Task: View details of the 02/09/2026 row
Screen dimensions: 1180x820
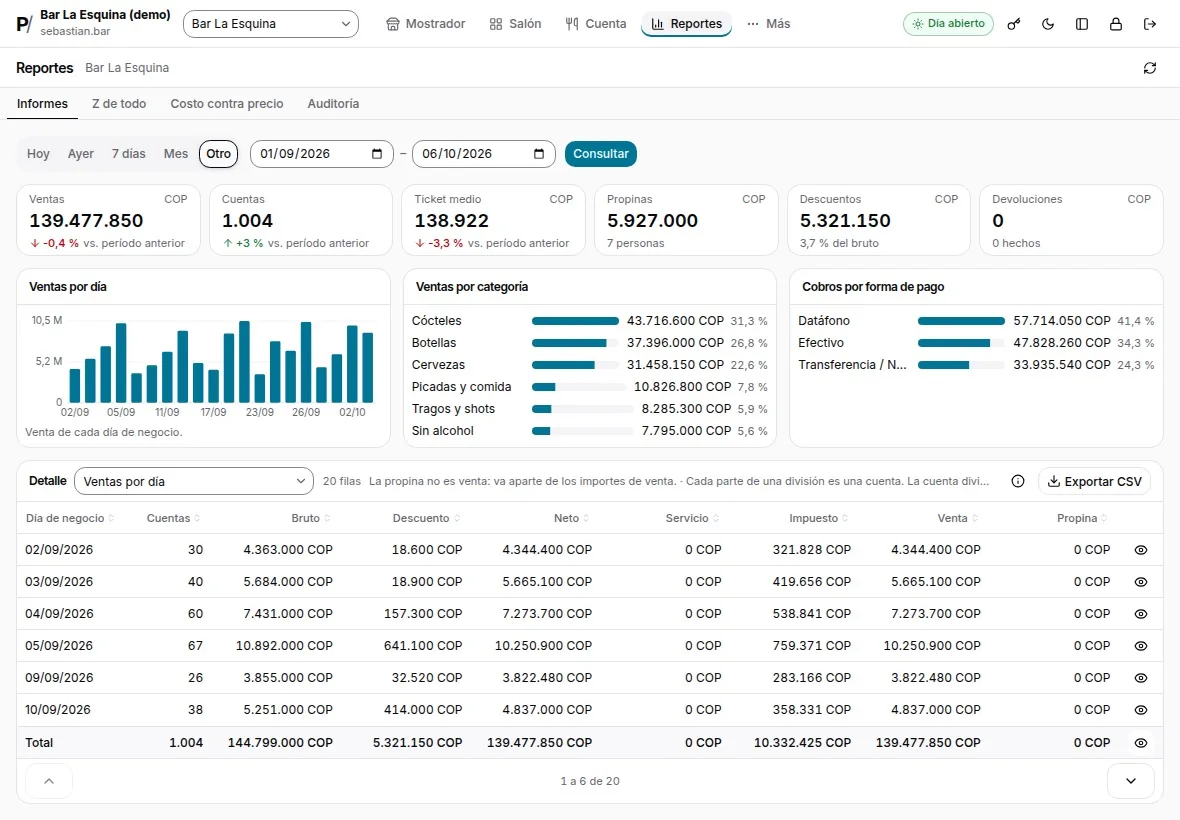Action: 1141,550
